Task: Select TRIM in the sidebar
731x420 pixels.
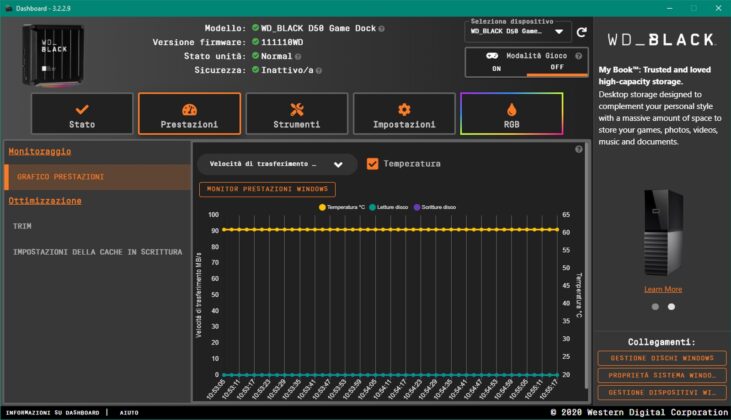Action: tap(22, 226)
